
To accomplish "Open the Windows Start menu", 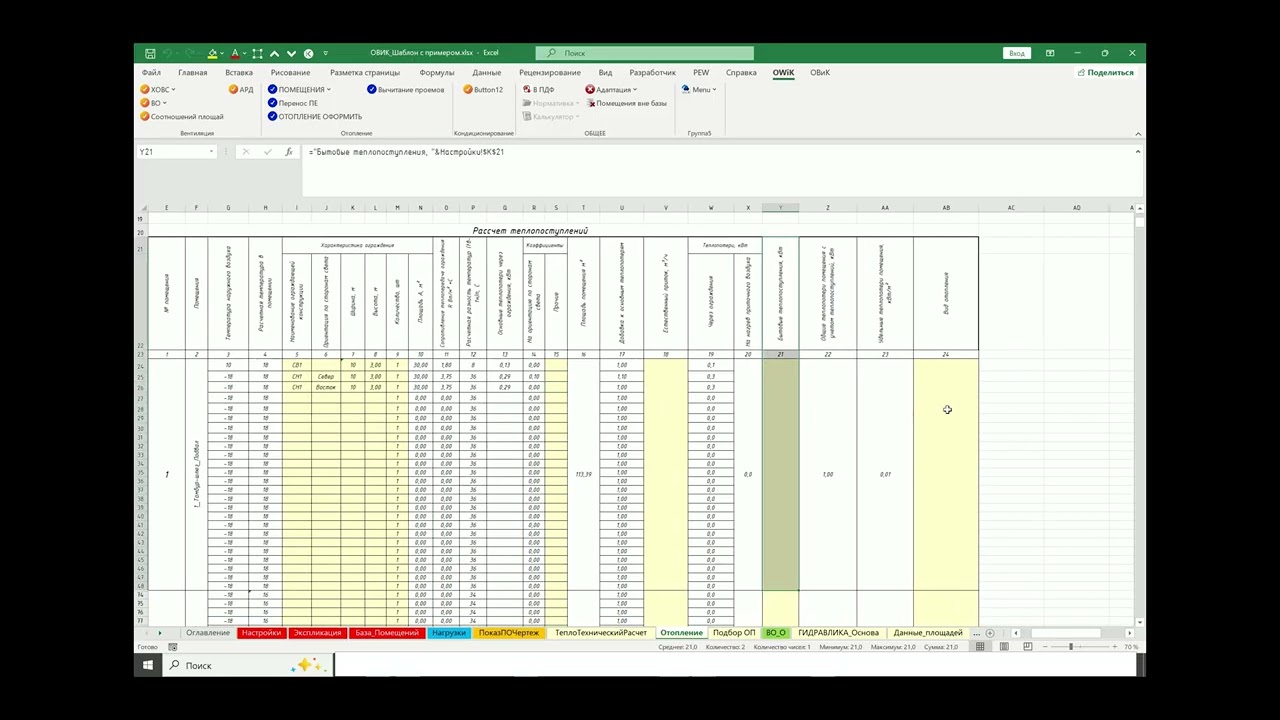I will [147, 665].
